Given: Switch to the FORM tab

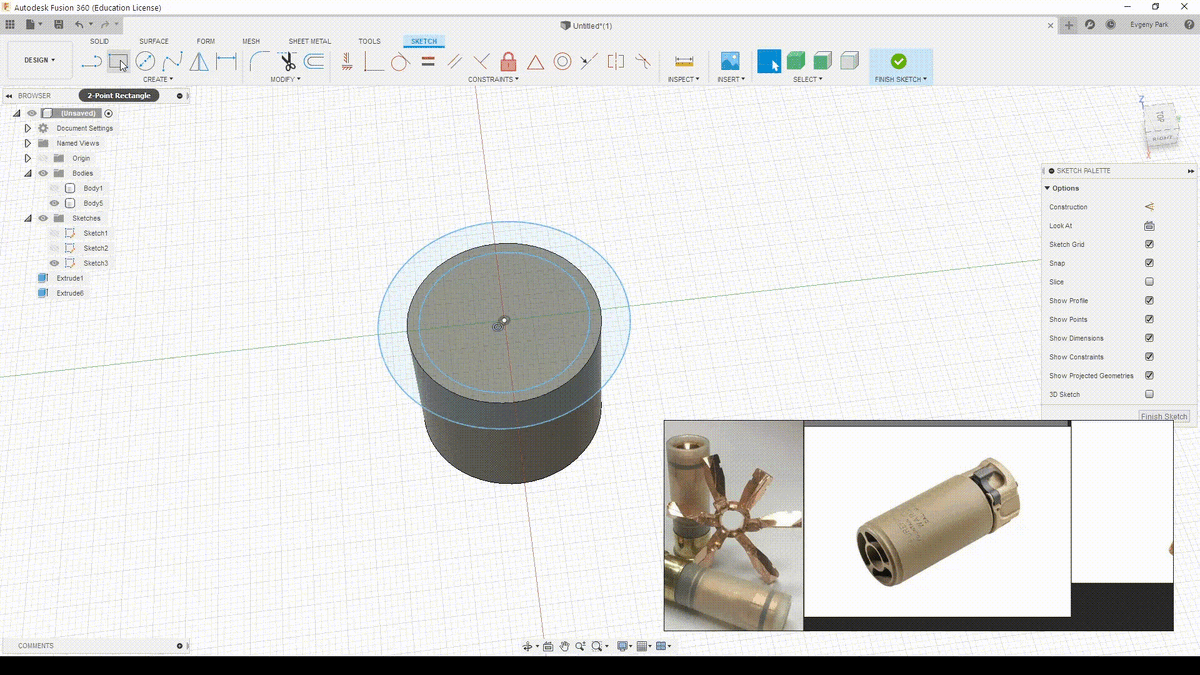Looking at the screenshot, I should [x=206, y=41].
